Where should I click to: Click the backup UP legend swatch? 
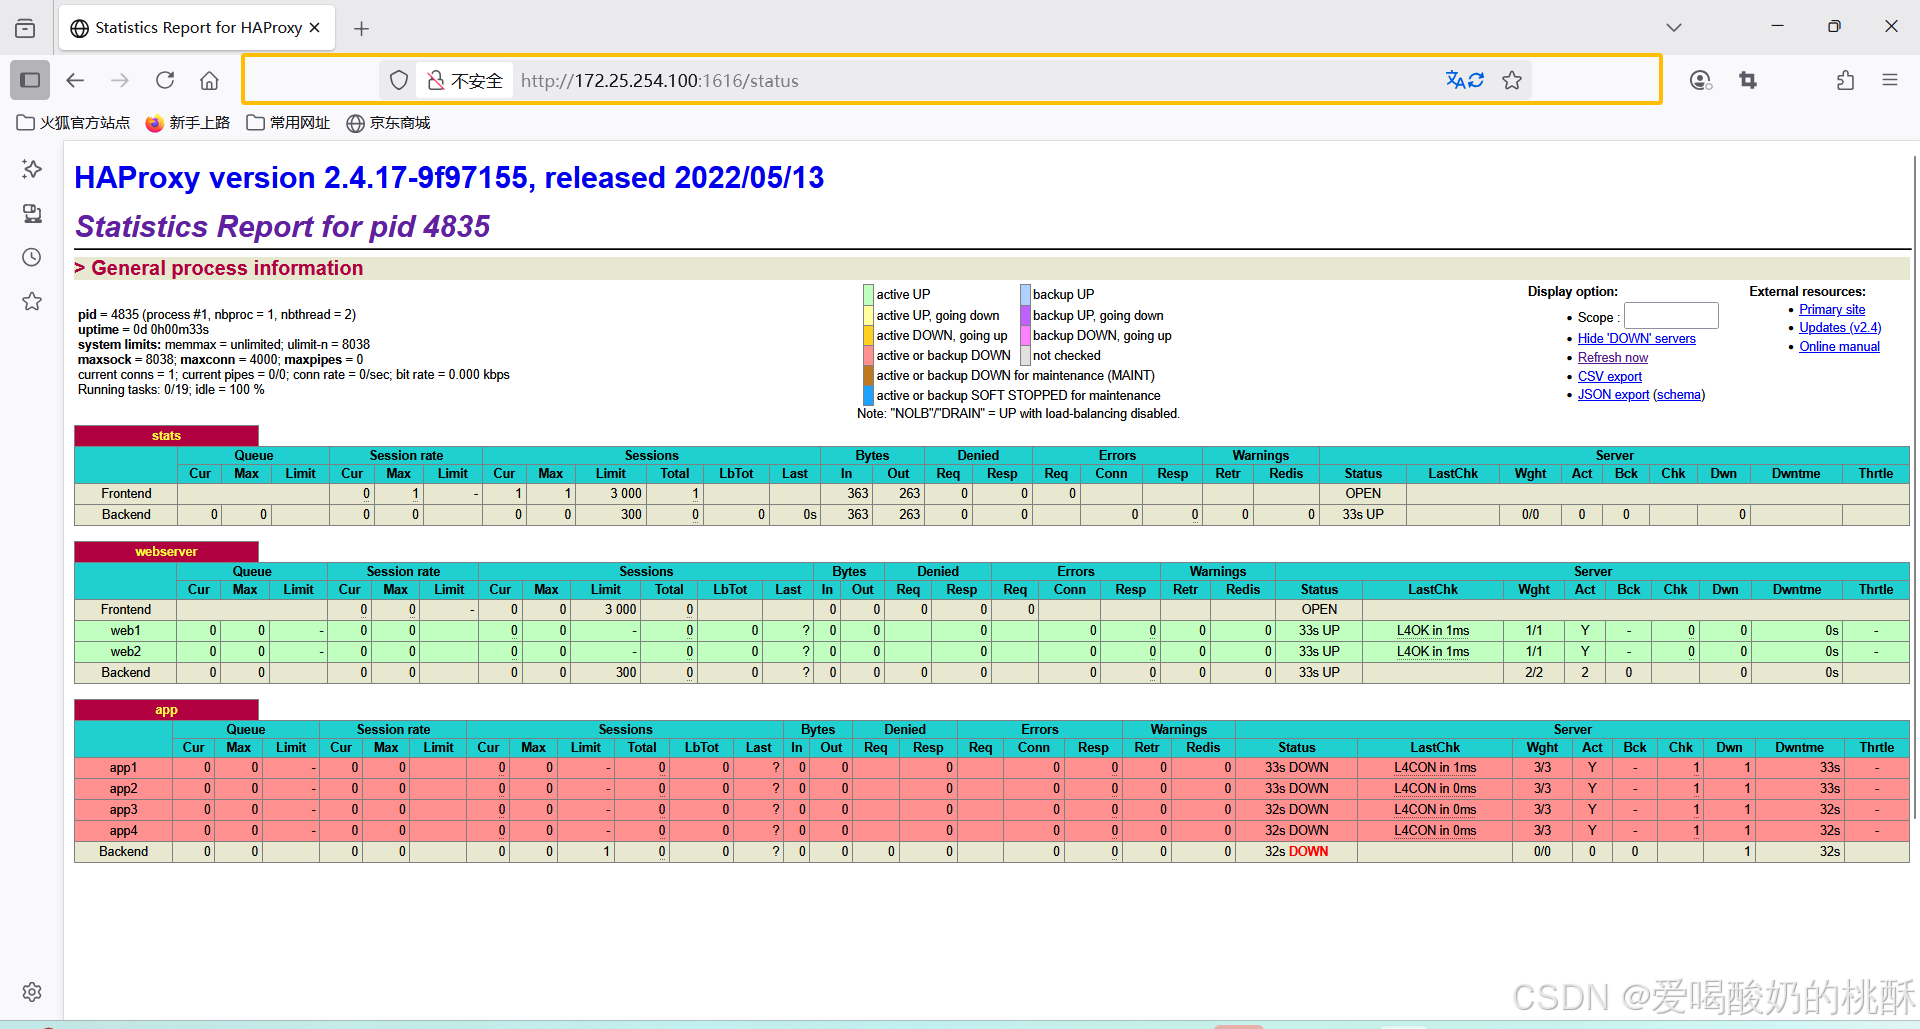point(1025,295)
